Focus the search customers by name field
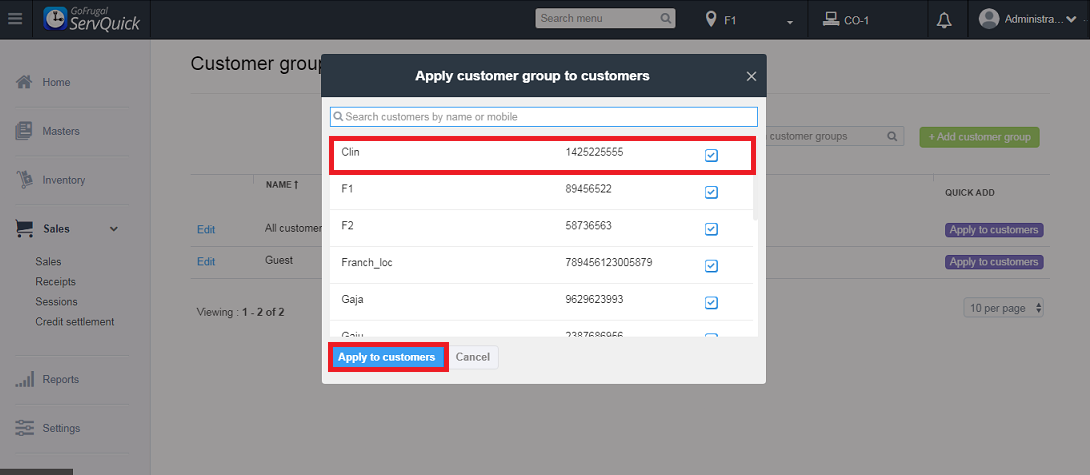Screen dimensions: 1090x475 (x=544, y=117)
